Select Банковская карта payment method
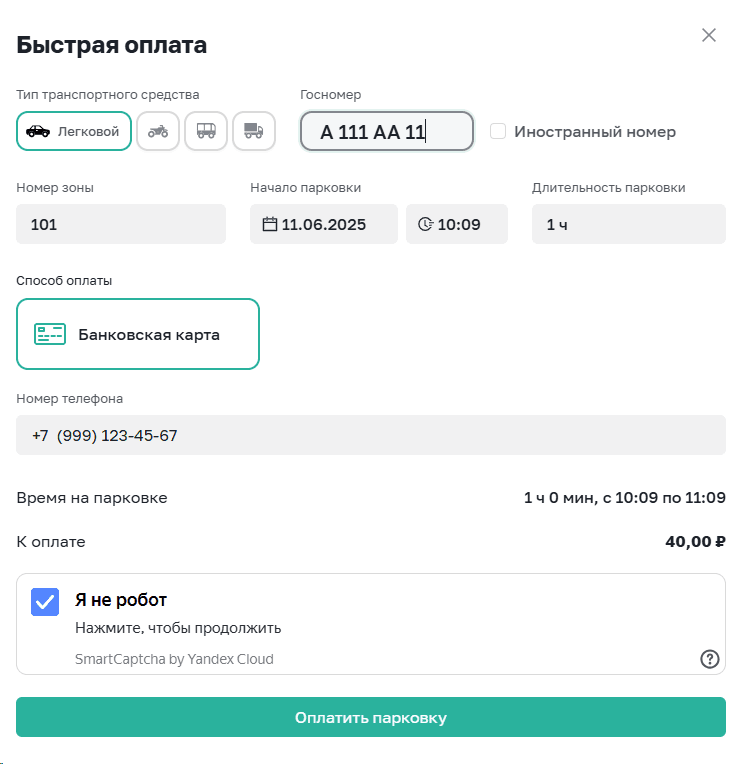The image size is (740, 764). [x=138, y=334]
